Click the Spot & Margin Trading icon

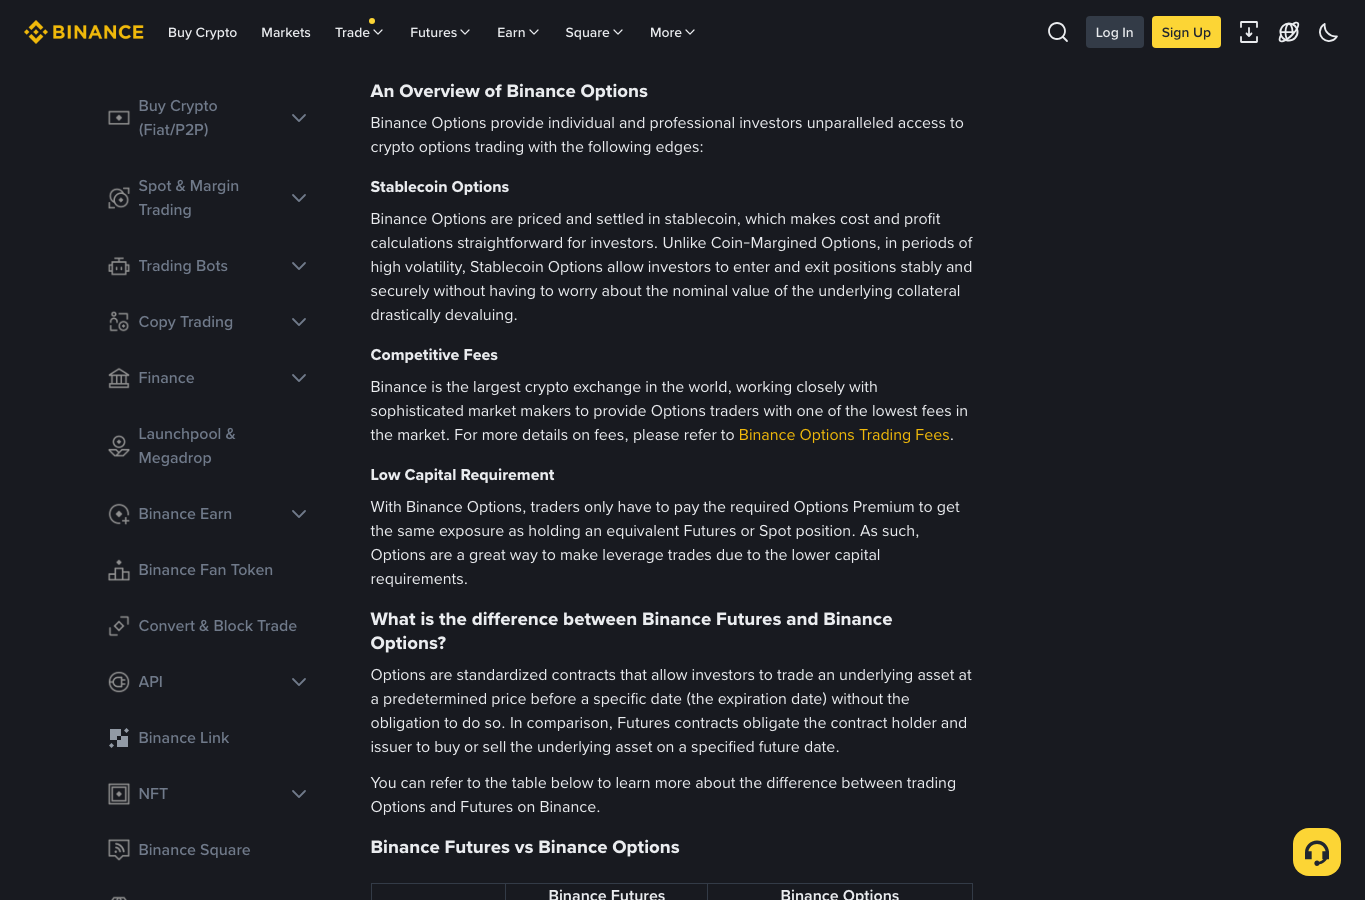click(x=119, y=198)
